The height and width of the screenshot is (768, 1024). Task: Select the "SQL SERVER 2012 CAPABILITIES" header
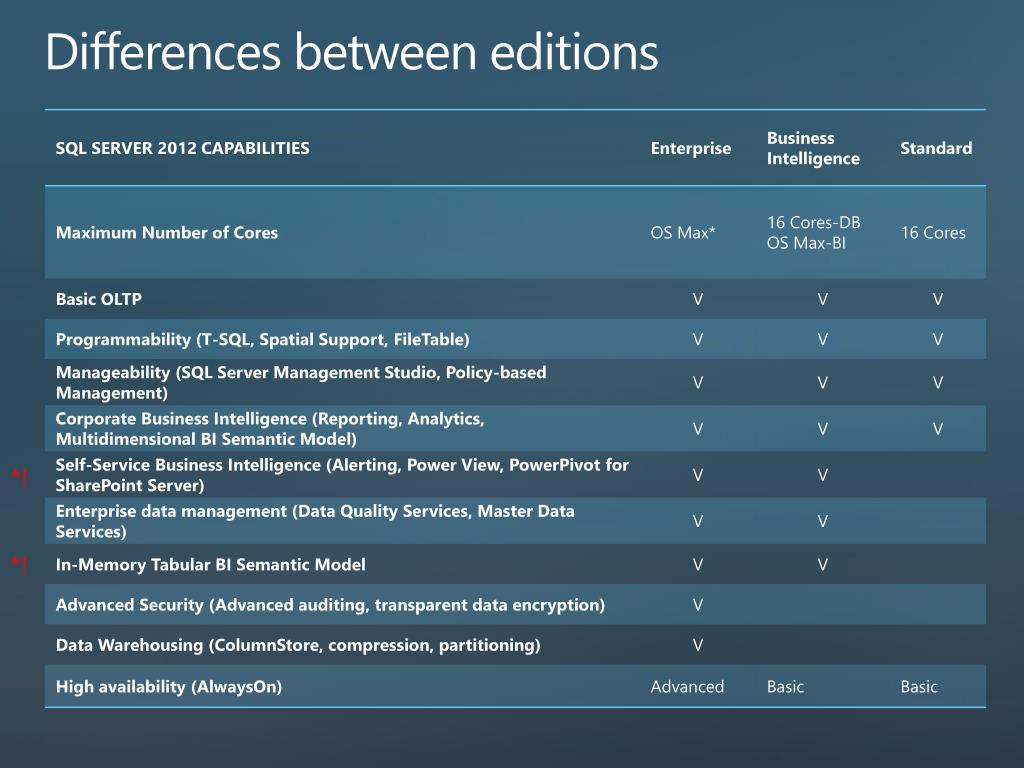[183, 148]
